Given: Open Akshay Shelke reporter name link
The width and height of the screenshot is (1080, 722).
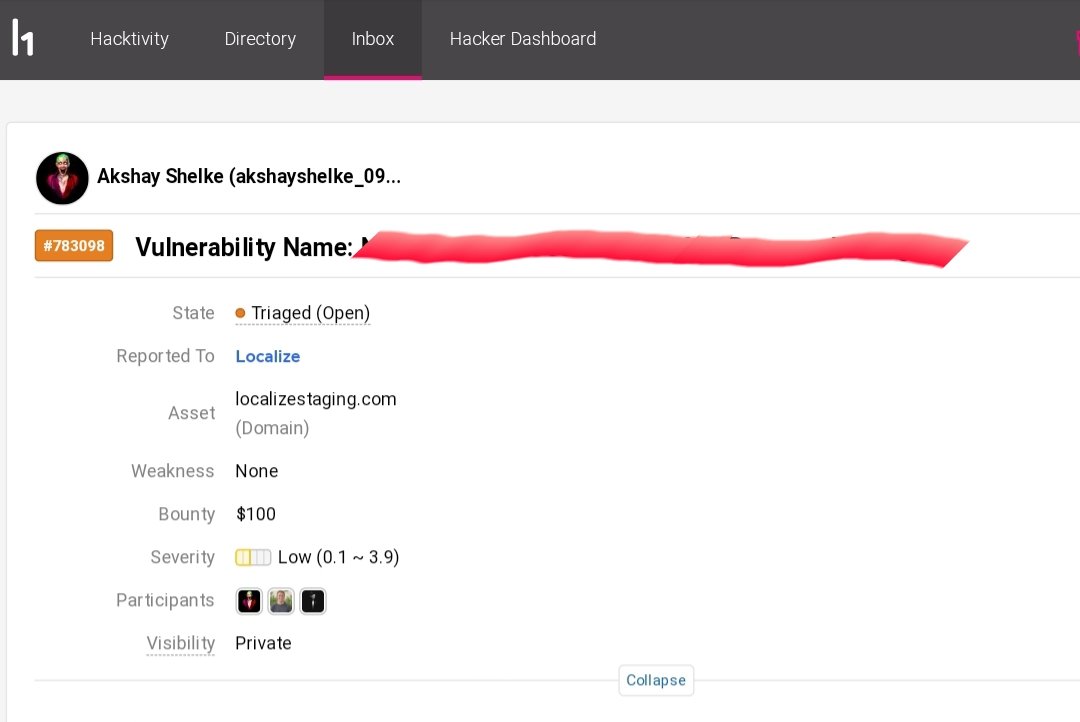Looking at the screenshot, I should [x=249, y=176].
